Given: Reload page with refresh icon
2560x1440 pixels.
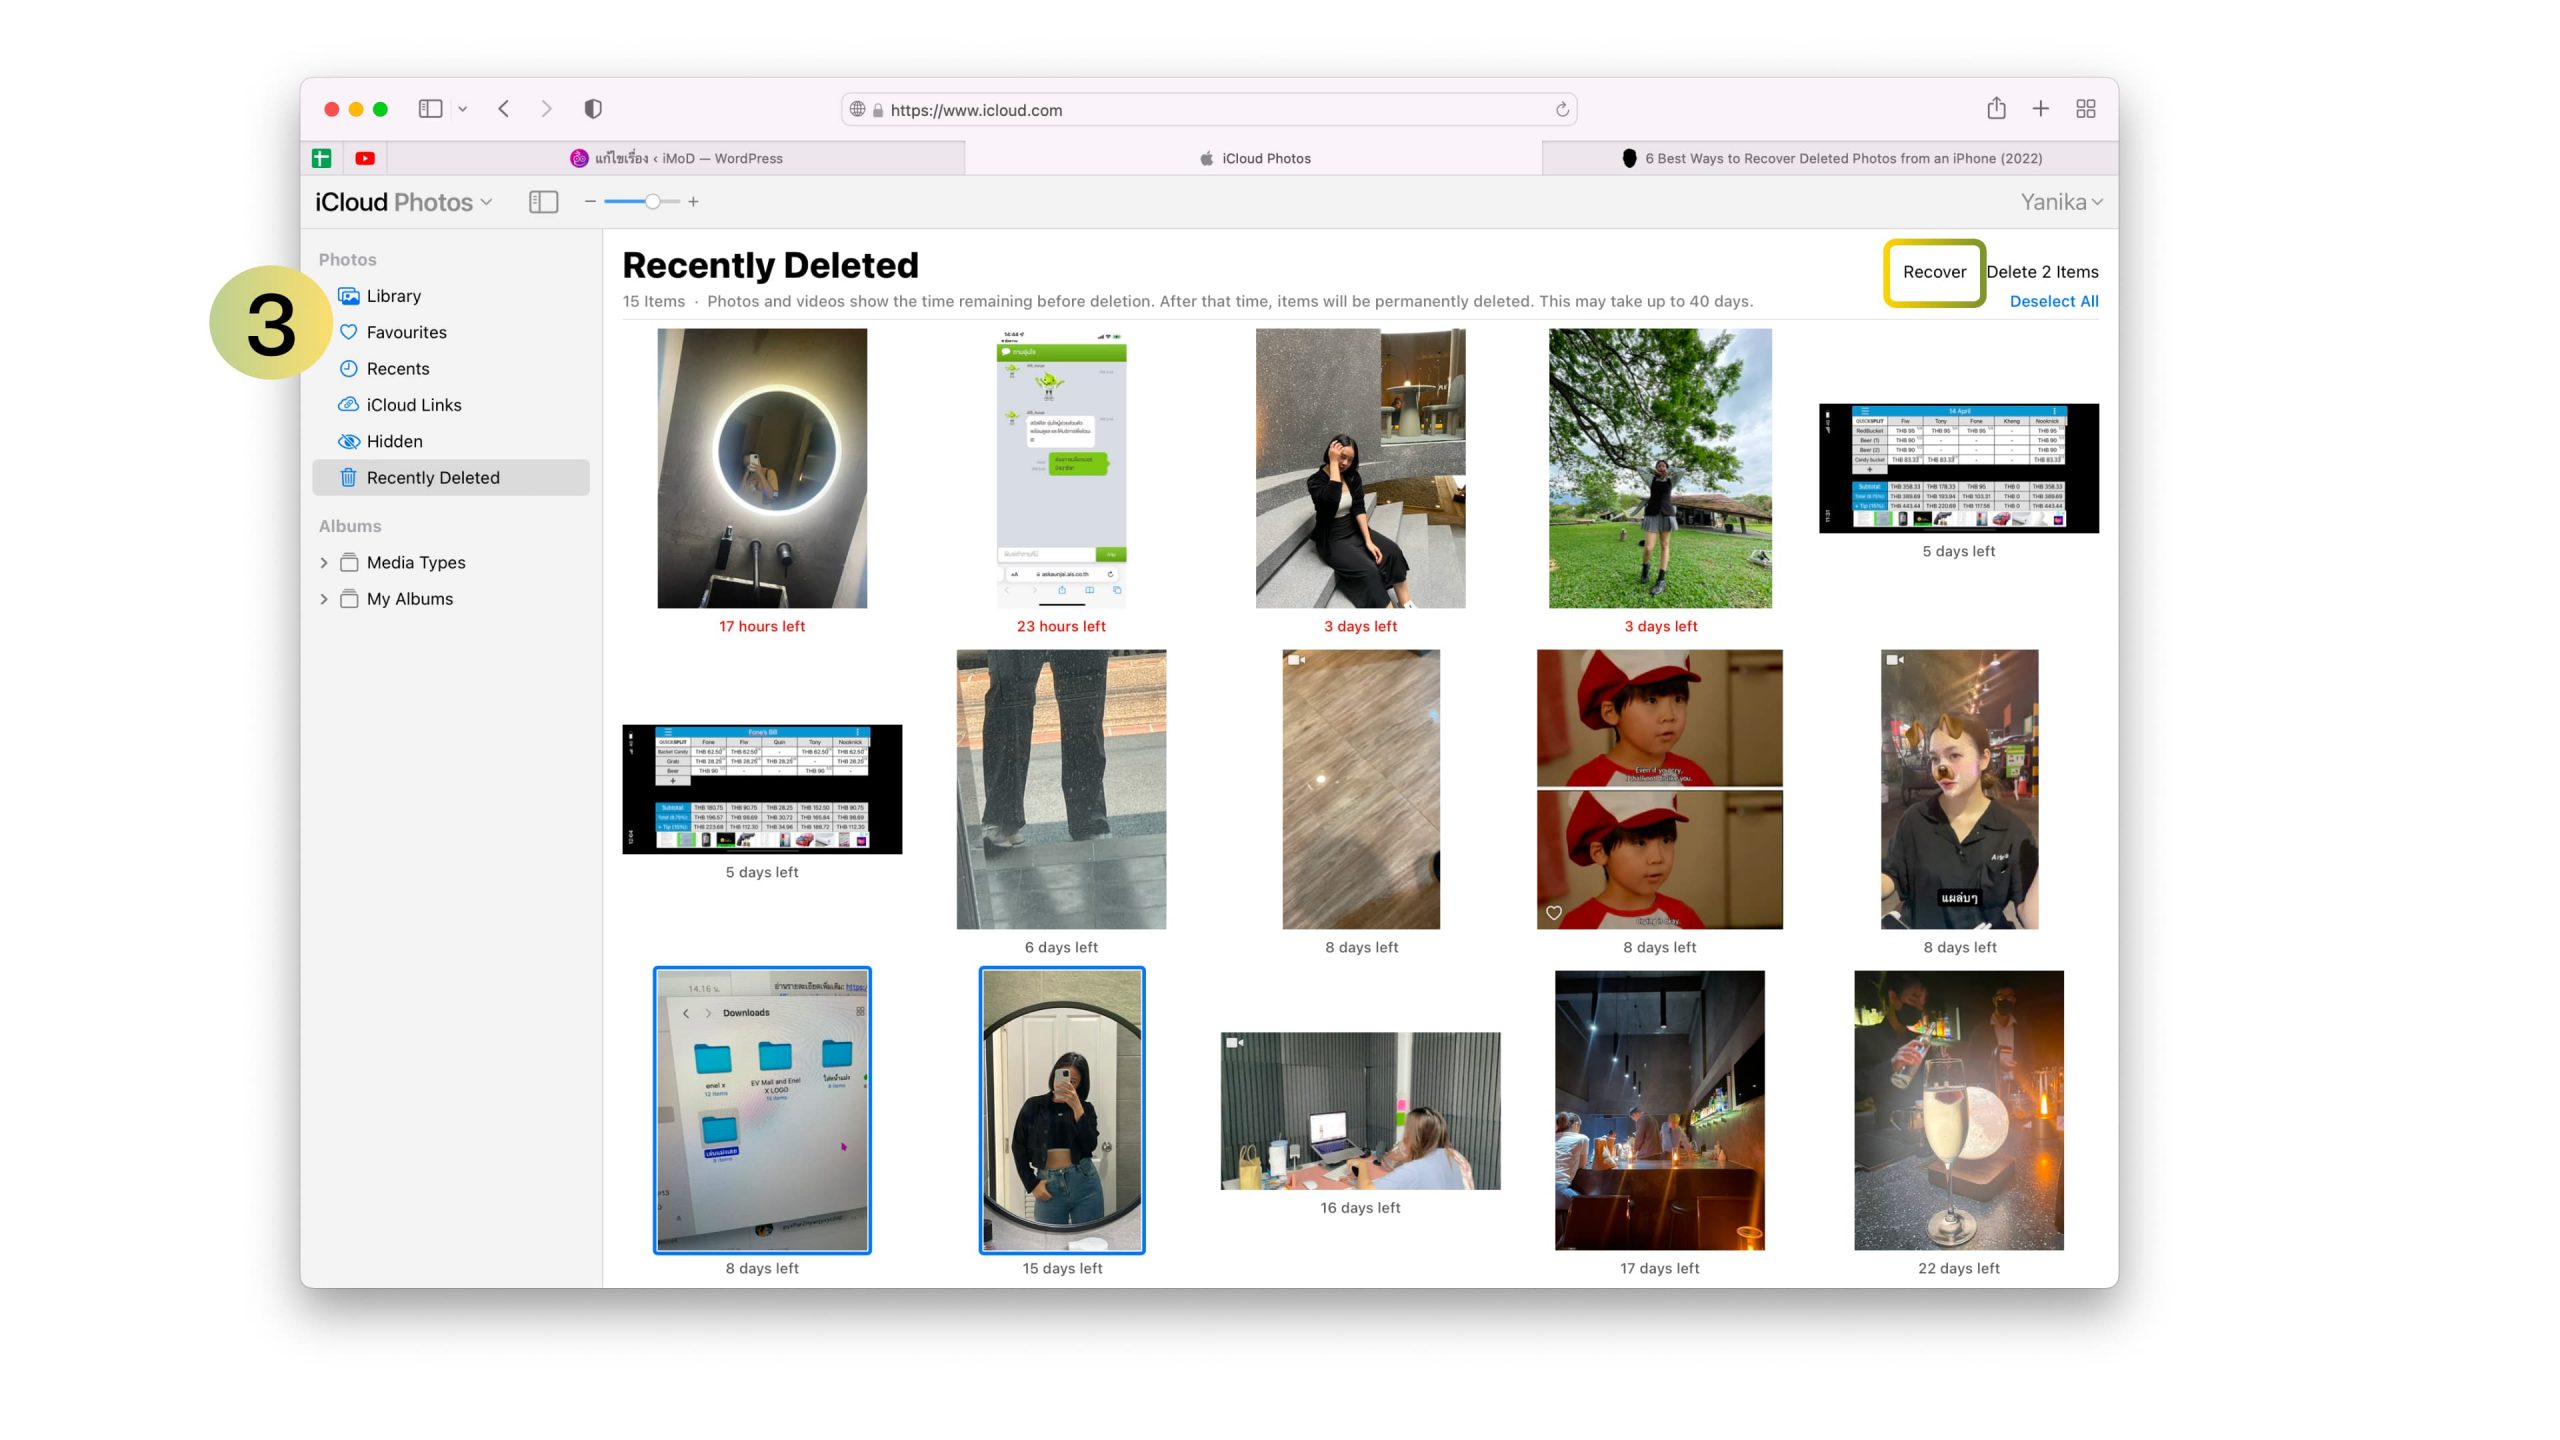Looking at the screenshot, I should click(x=1562, y=110).
